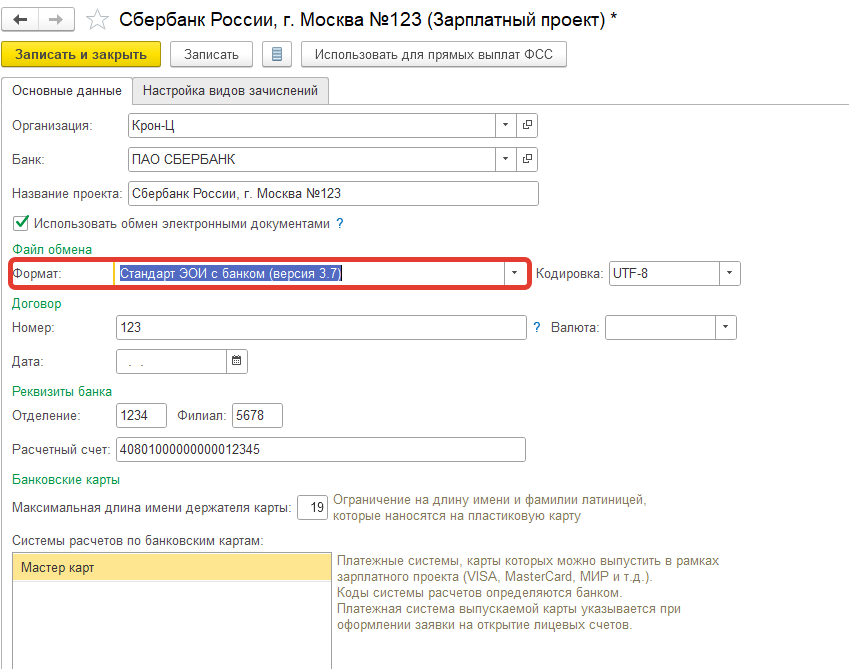The width and height of the screenshot is (849, 669).
Task: Select the Основные данные tab
Action: pos(67,90)
